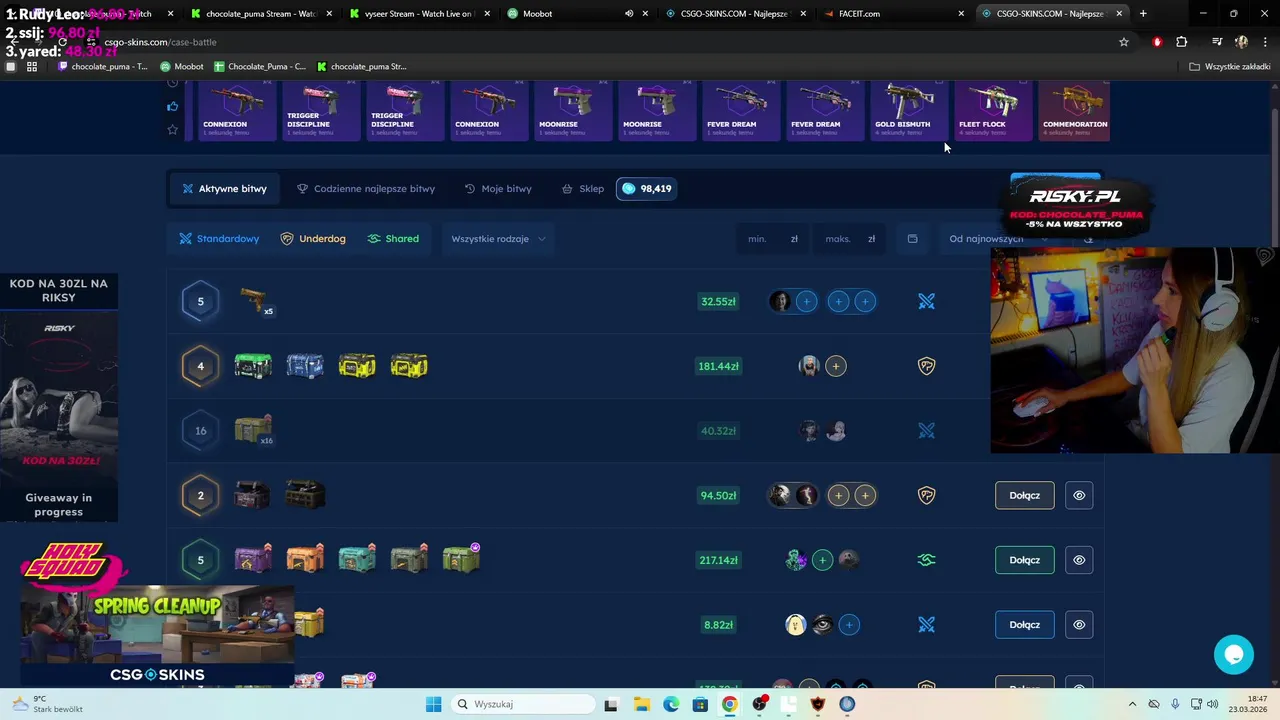Screen dimensions: 1280x720
Task: Open Moje bitwy tab
Action: [x=498, y=188]
